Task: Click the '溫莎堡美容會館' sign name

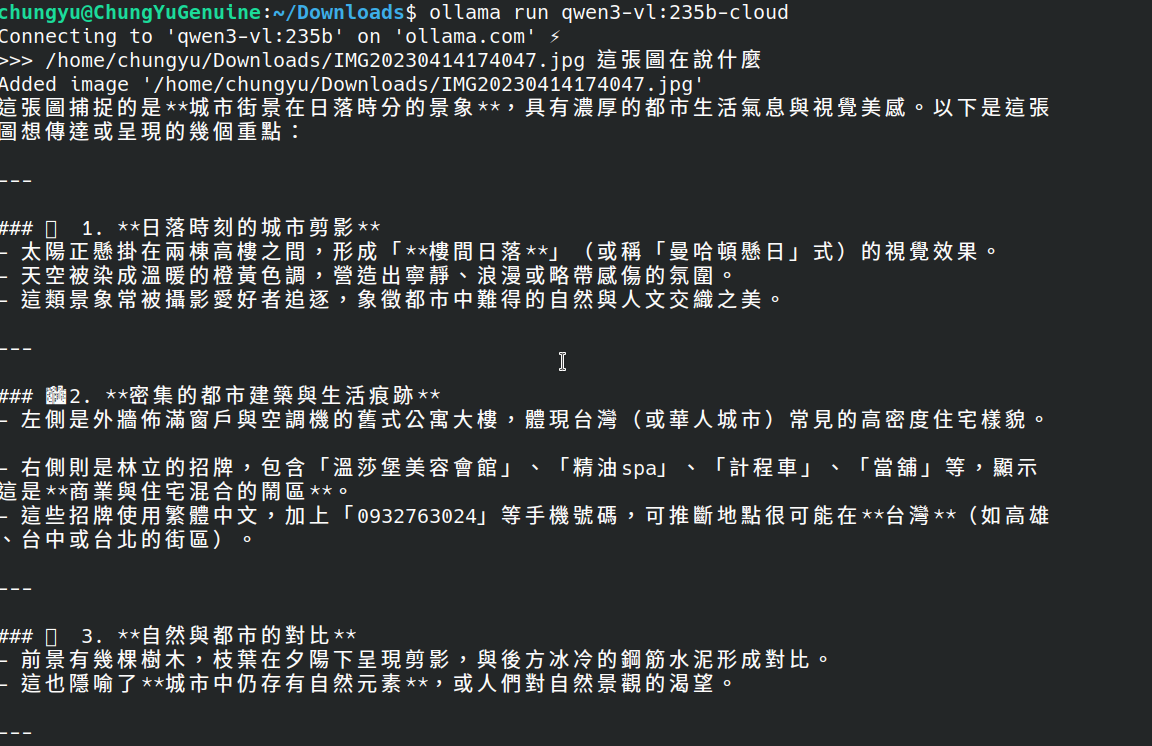Action: [x=416, y=467]
